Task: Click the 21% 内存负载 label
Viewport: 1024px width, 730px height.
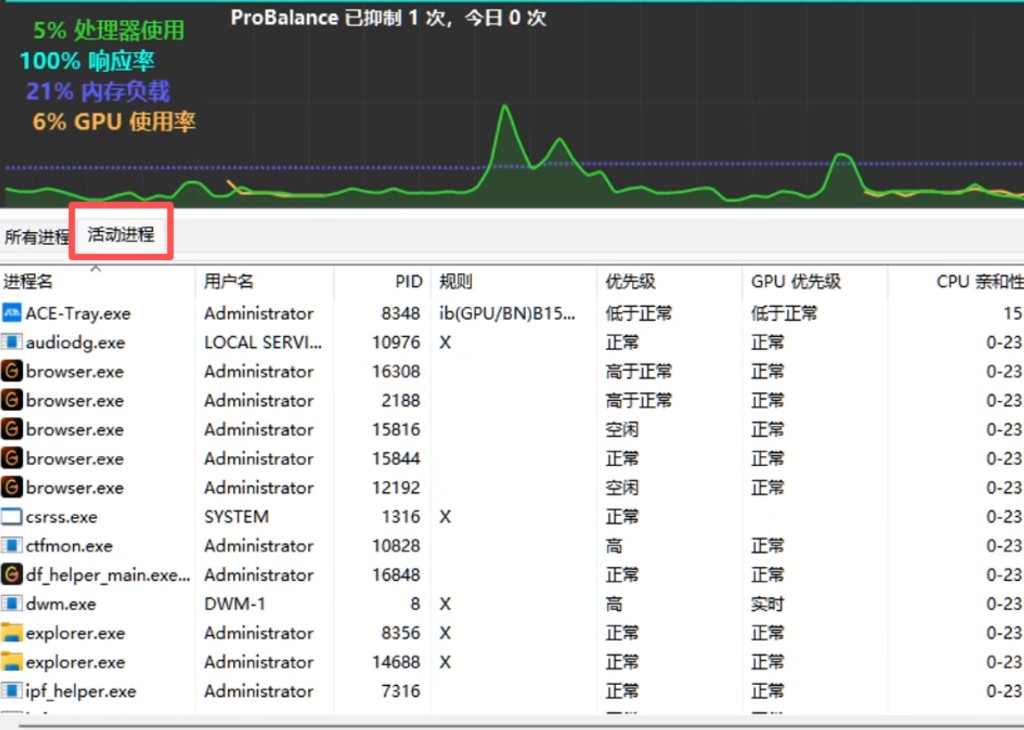Action: click(x=98, y=91)
